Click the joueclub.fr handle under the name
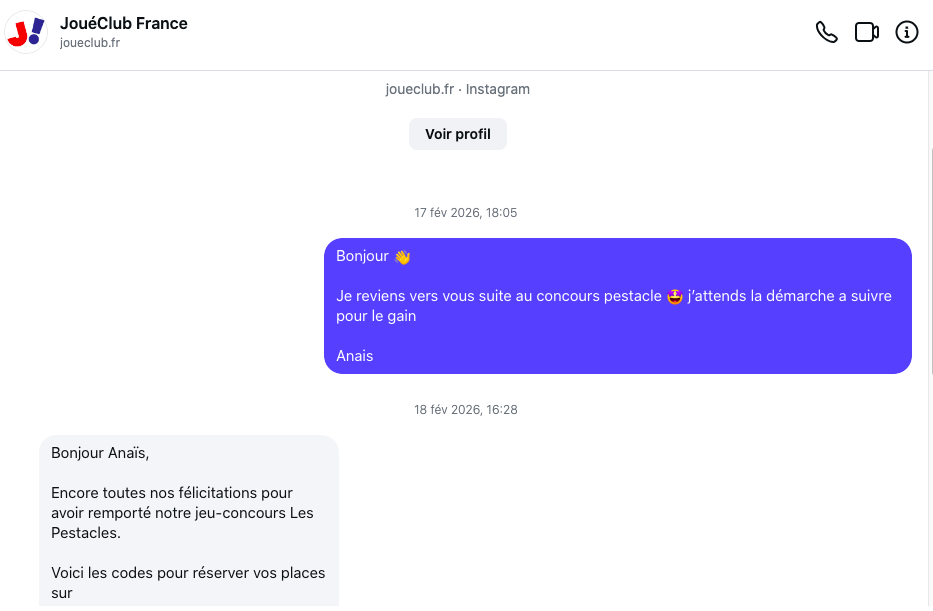 pos(90,43)
